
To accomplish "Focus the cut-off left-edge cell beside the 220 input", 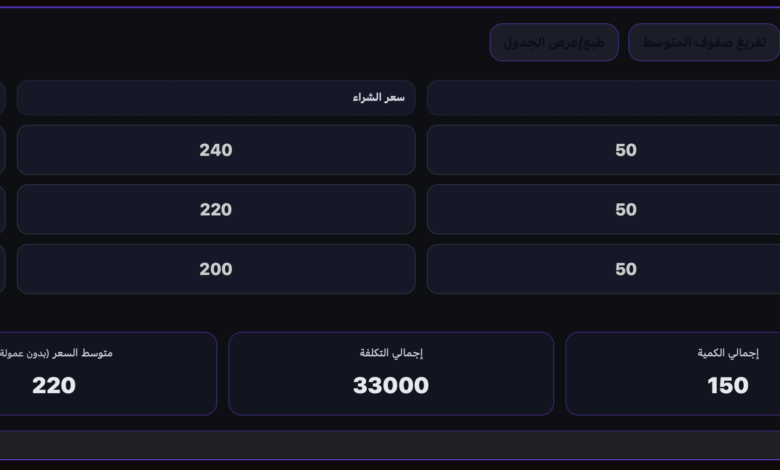I will [x=2, y=209].
